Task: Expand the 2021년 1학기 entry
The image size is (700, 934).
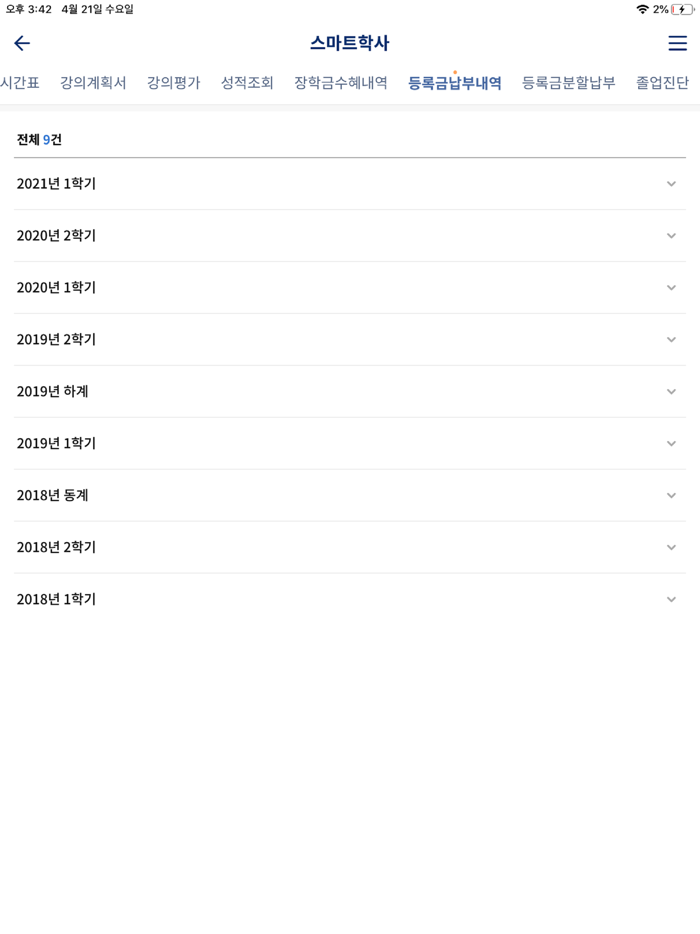Action: [x=350, y=183]
